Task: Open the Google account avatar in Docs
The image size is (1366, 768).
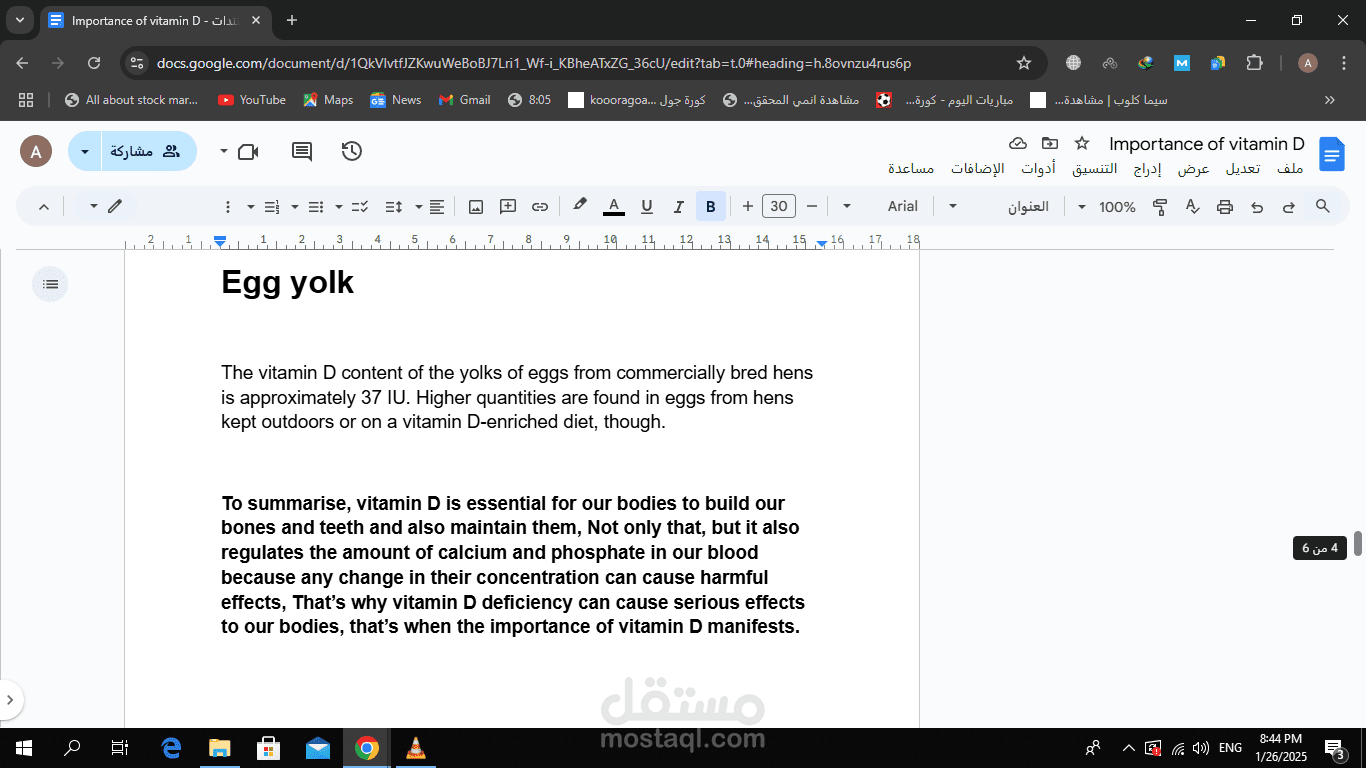Action: point(36,152)
